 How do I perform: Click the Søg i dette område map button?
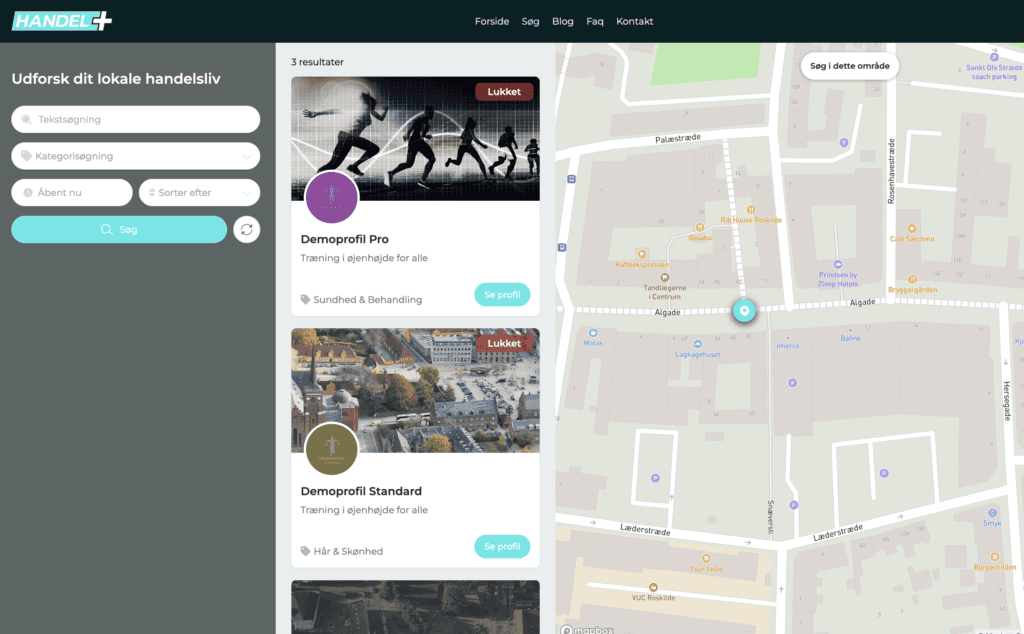point(850,66)
